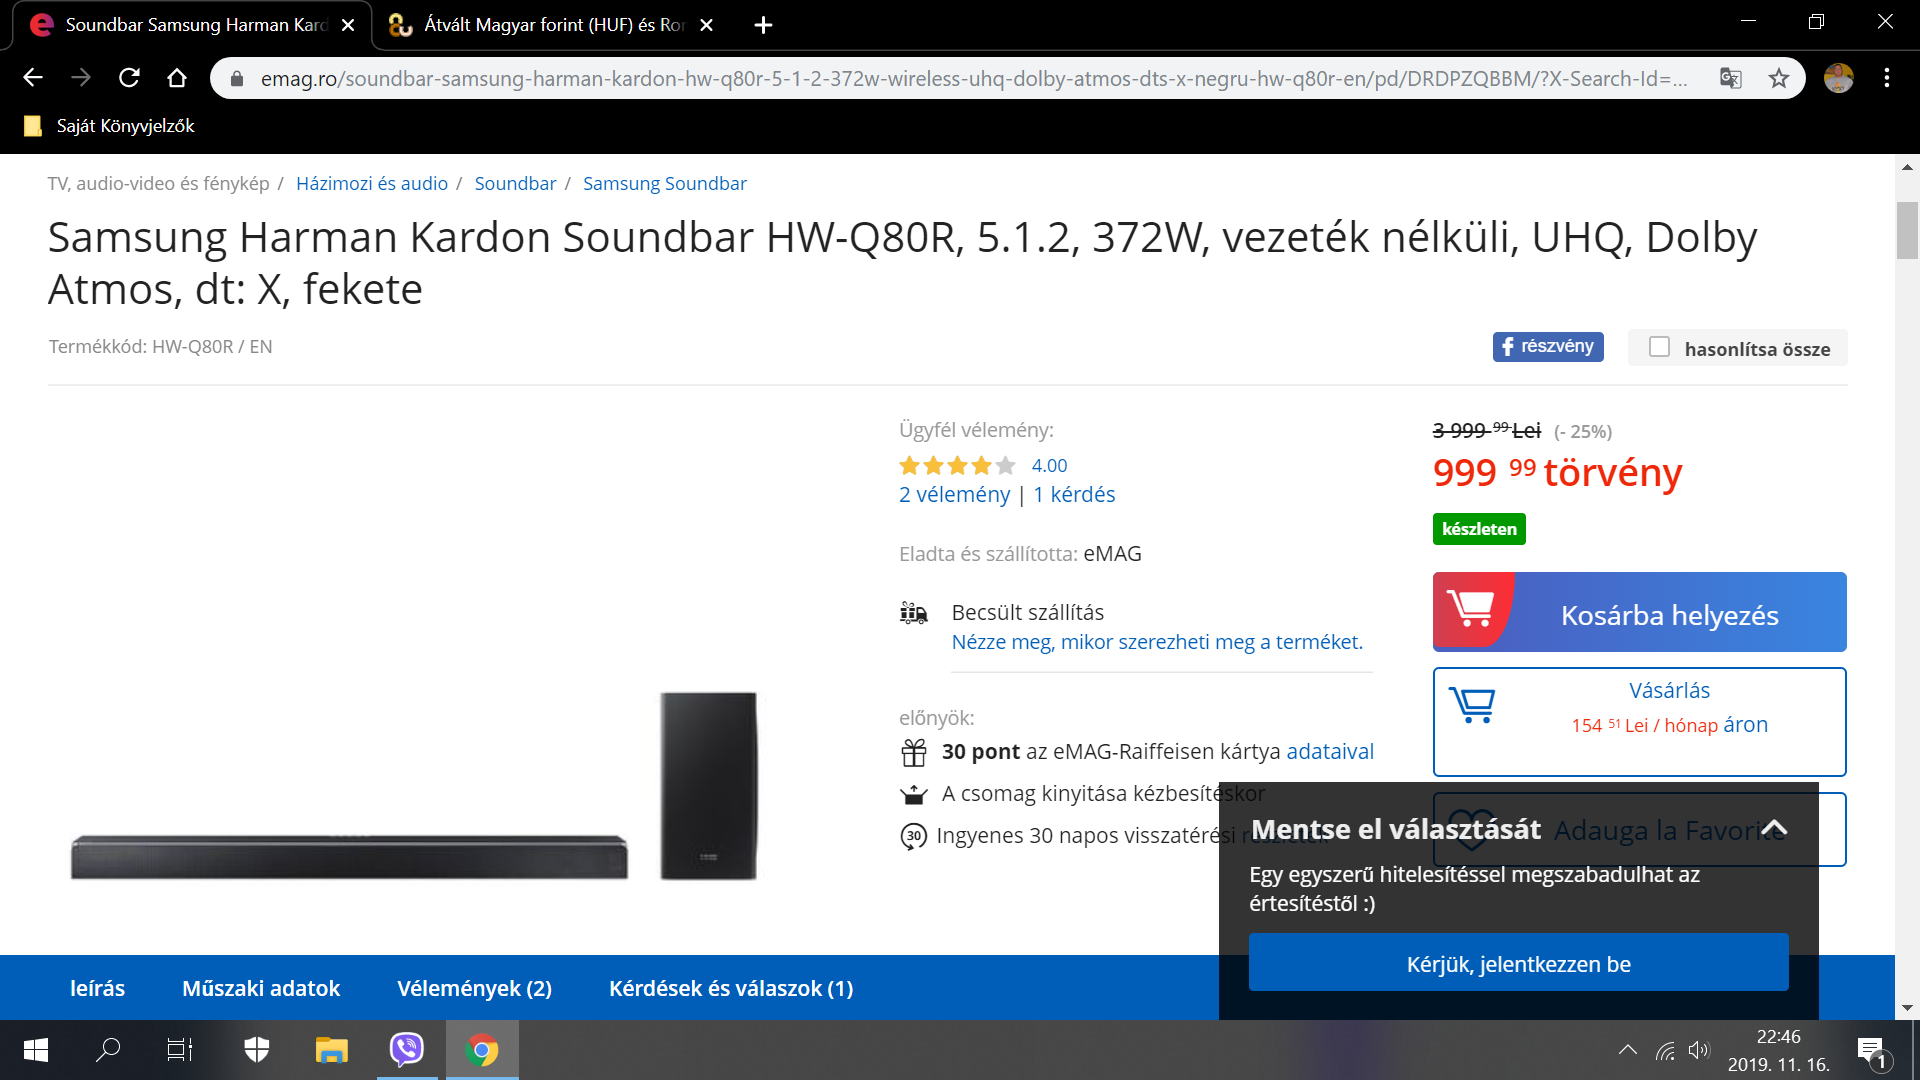Click the Kosárba helyezés button
Viewport: 1920px width, 1080px height.
point(1640,612)
